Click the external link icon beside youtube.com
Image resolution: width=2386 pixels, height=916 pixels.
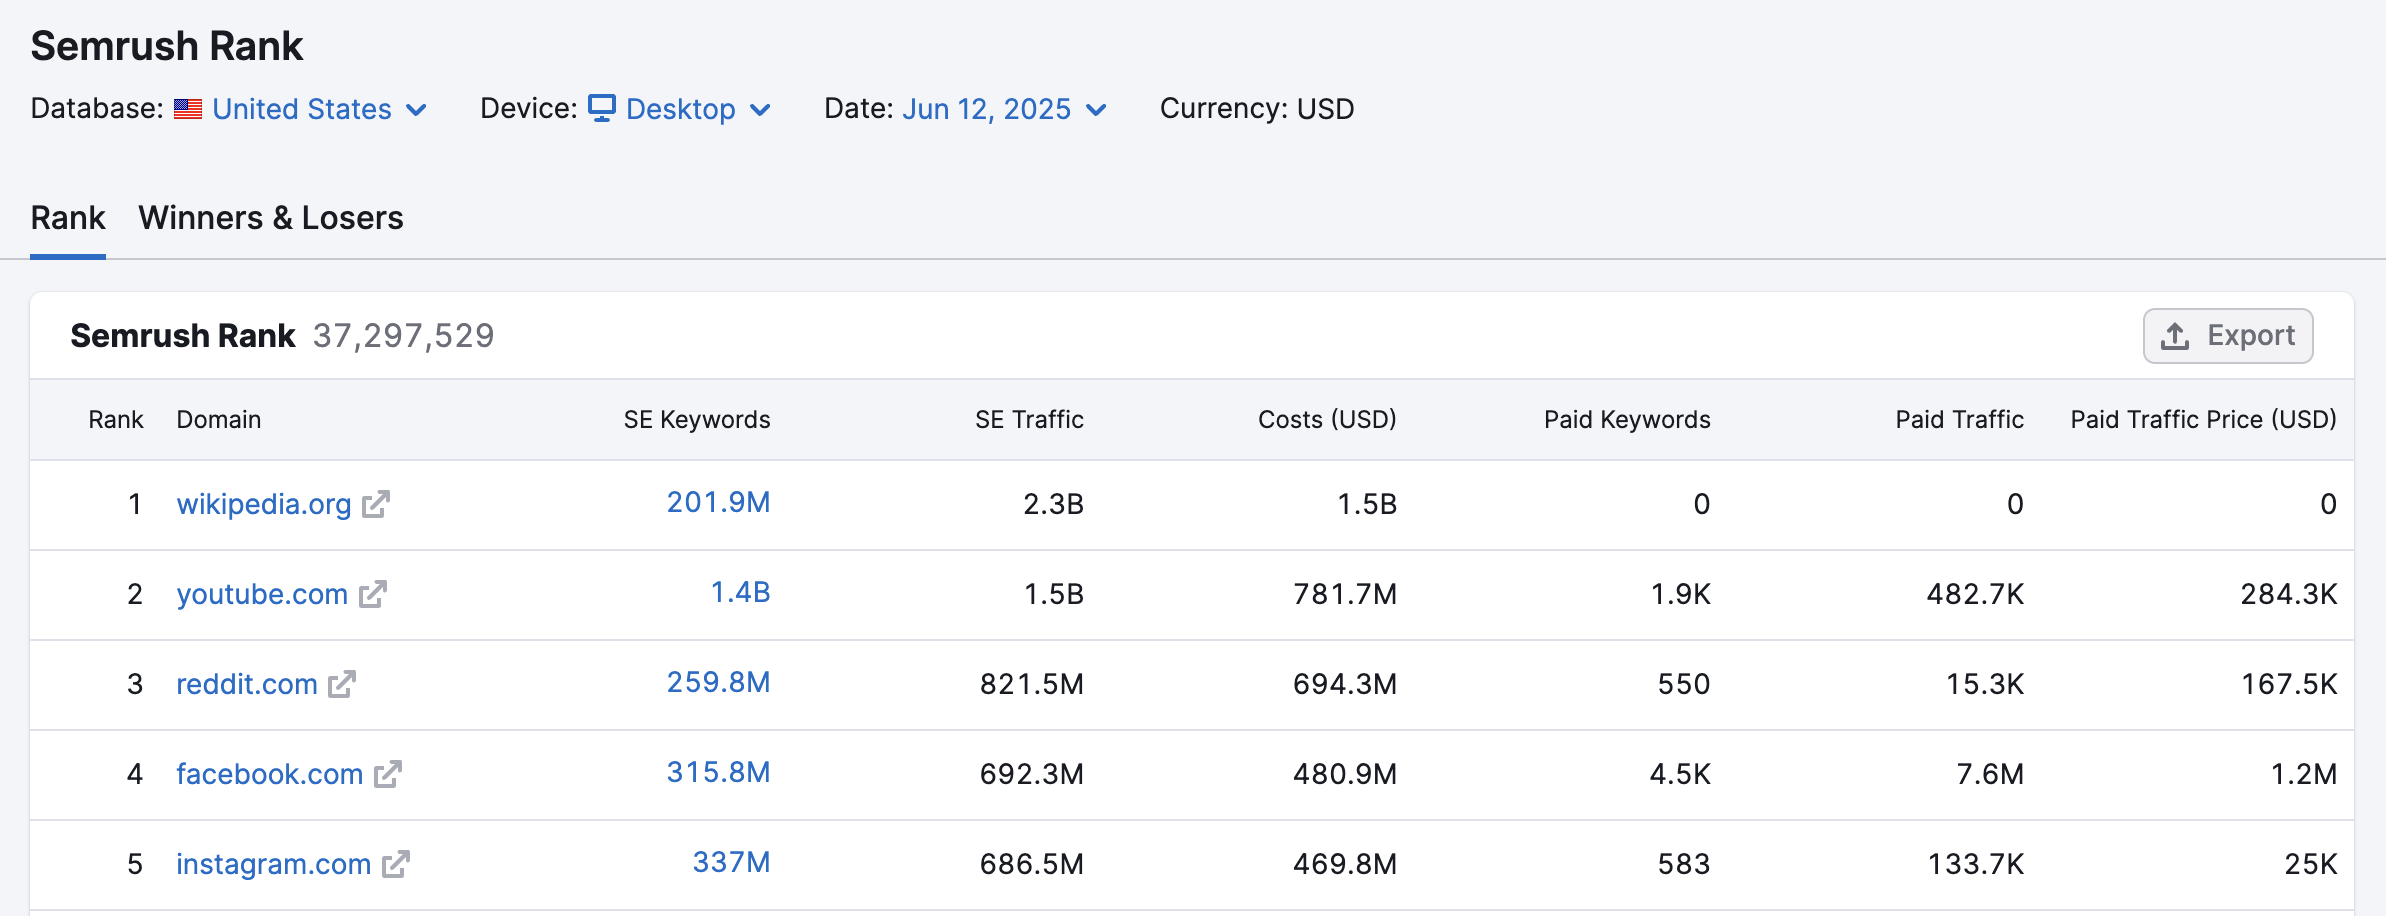coord(372,595)
